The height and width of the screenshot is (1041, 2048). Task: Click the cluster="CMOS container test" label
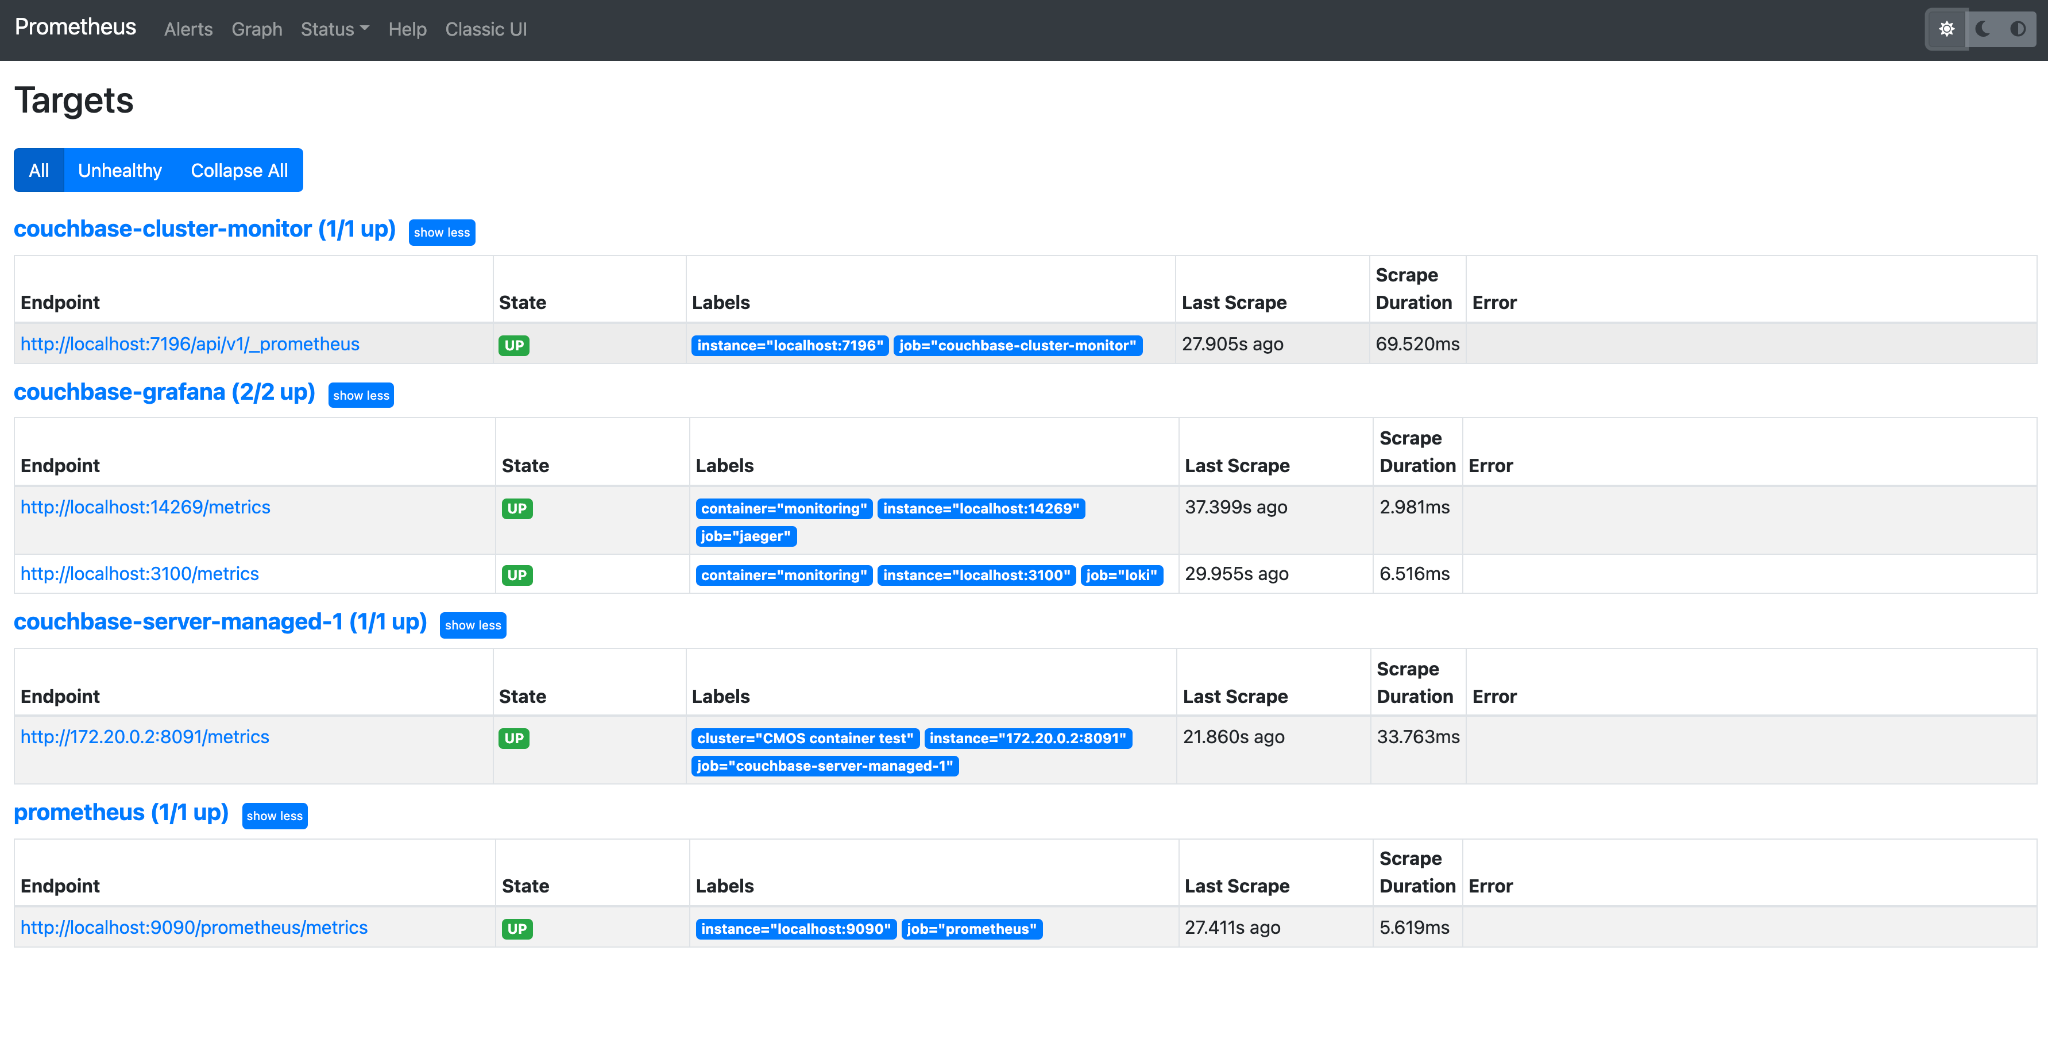[806, 738]
